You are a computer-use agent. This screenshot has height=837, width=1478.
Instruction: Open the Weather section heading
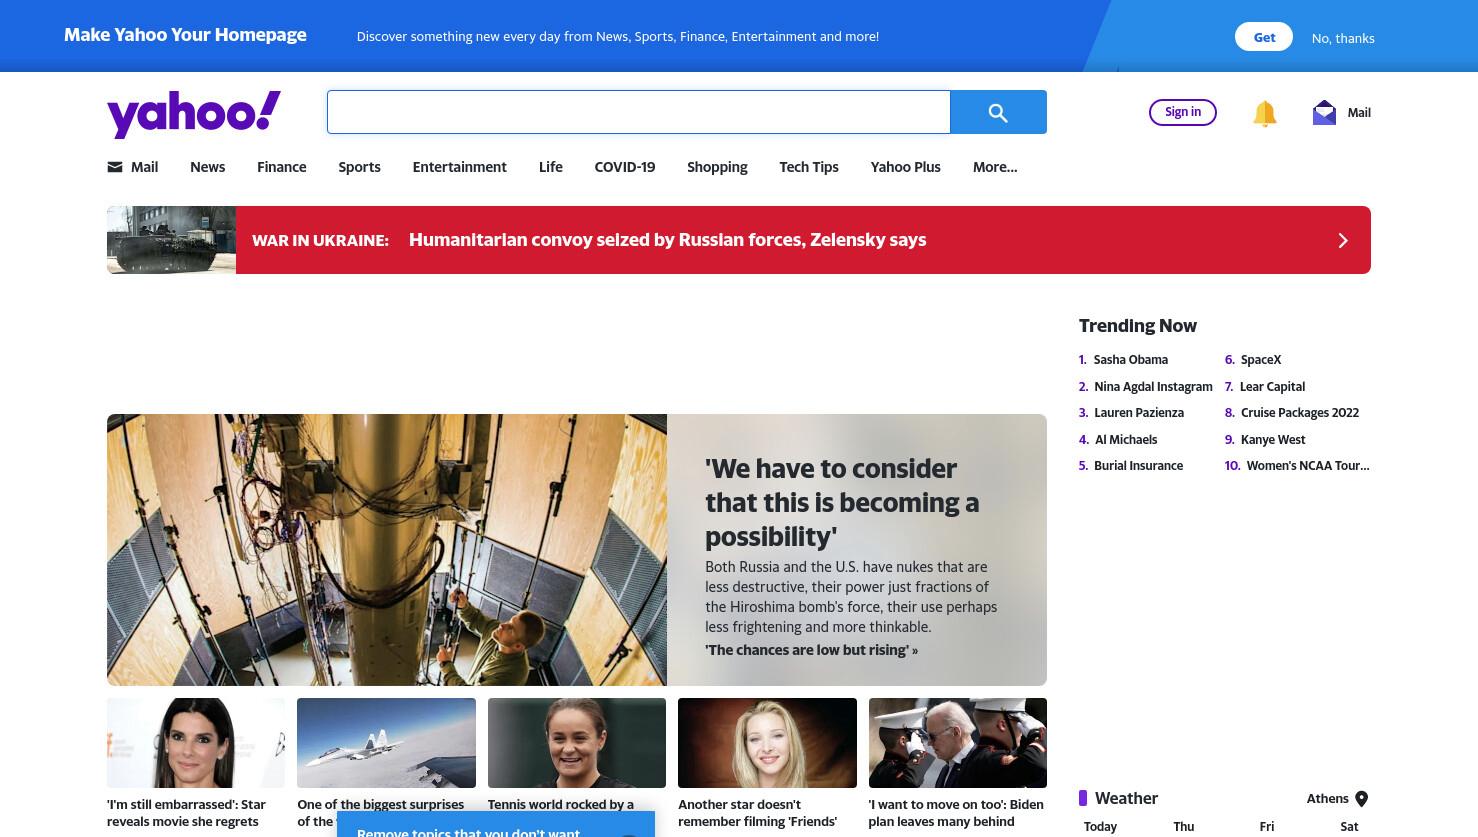pos(1126,798)
